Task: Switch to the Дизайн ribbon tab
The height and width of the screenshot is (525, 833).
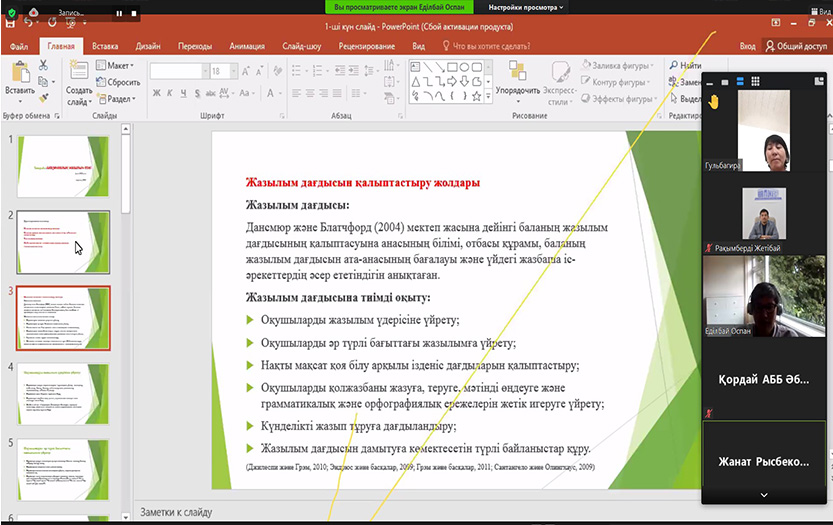Action: coord(148,46)
